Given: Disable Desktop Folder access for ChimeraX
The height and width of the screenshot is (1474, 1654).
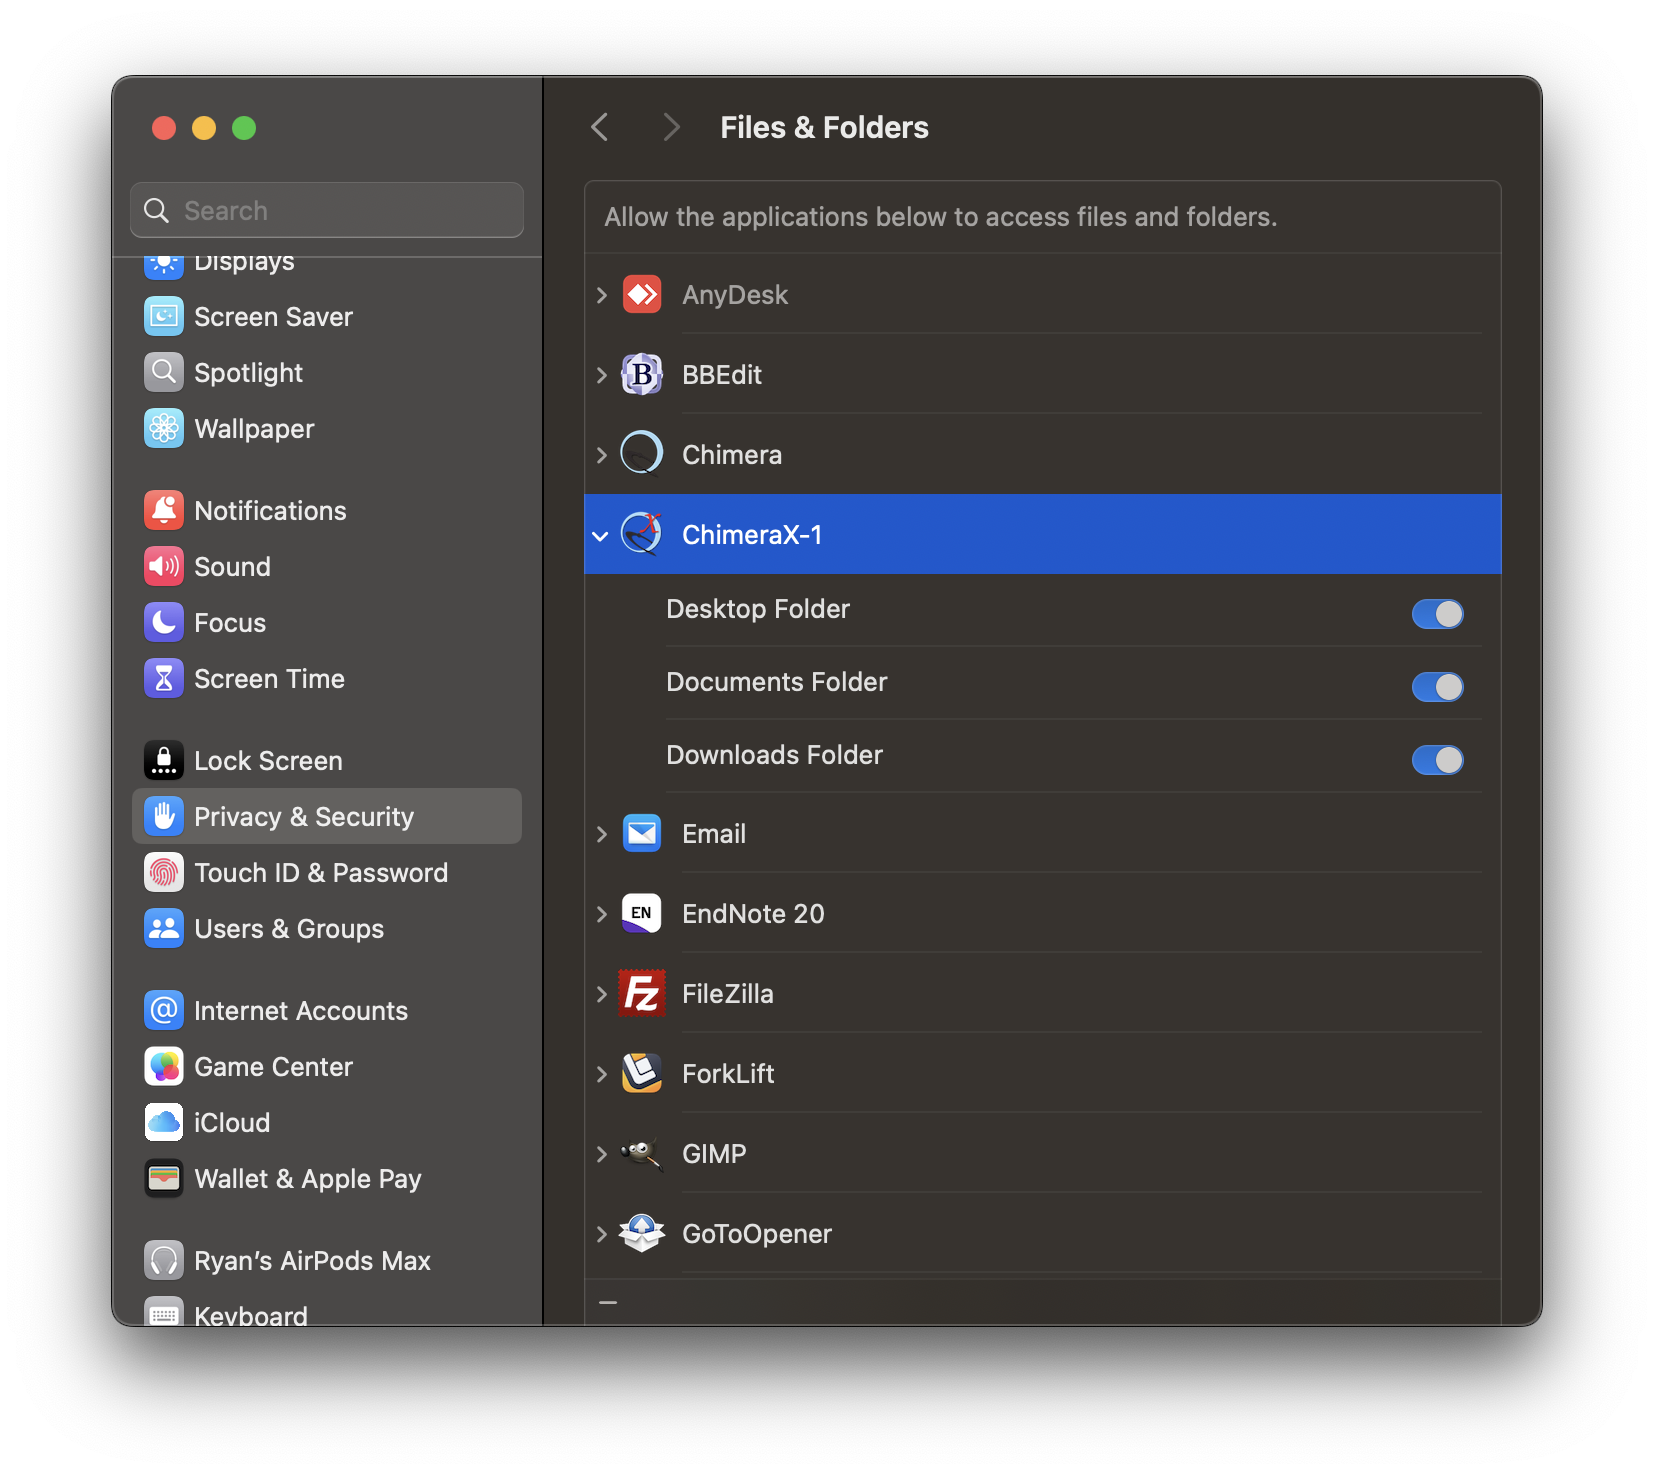Looking at the screenshot, I should pyautogui.click(x=1437, y=614).
